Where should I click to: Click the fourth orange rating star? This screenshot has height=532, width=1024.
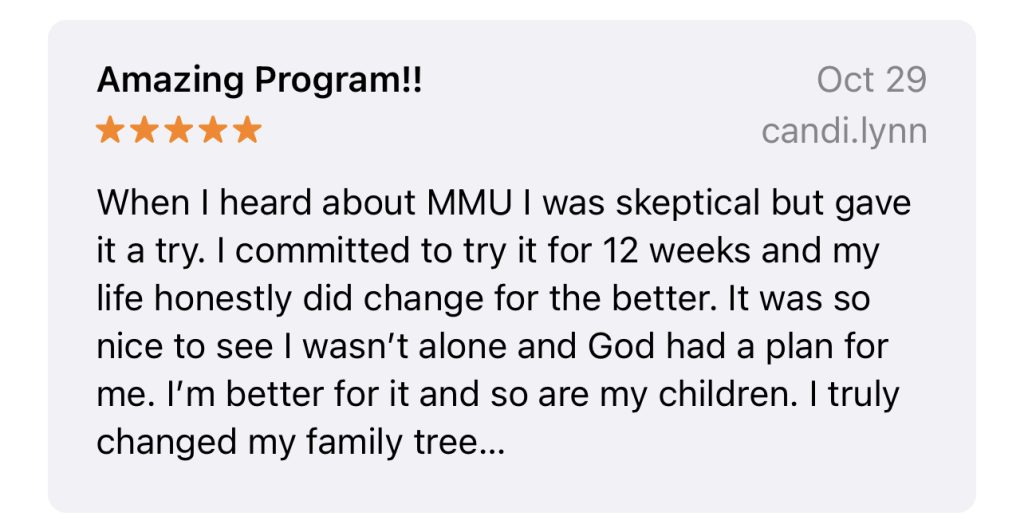(x=213, y=130)
